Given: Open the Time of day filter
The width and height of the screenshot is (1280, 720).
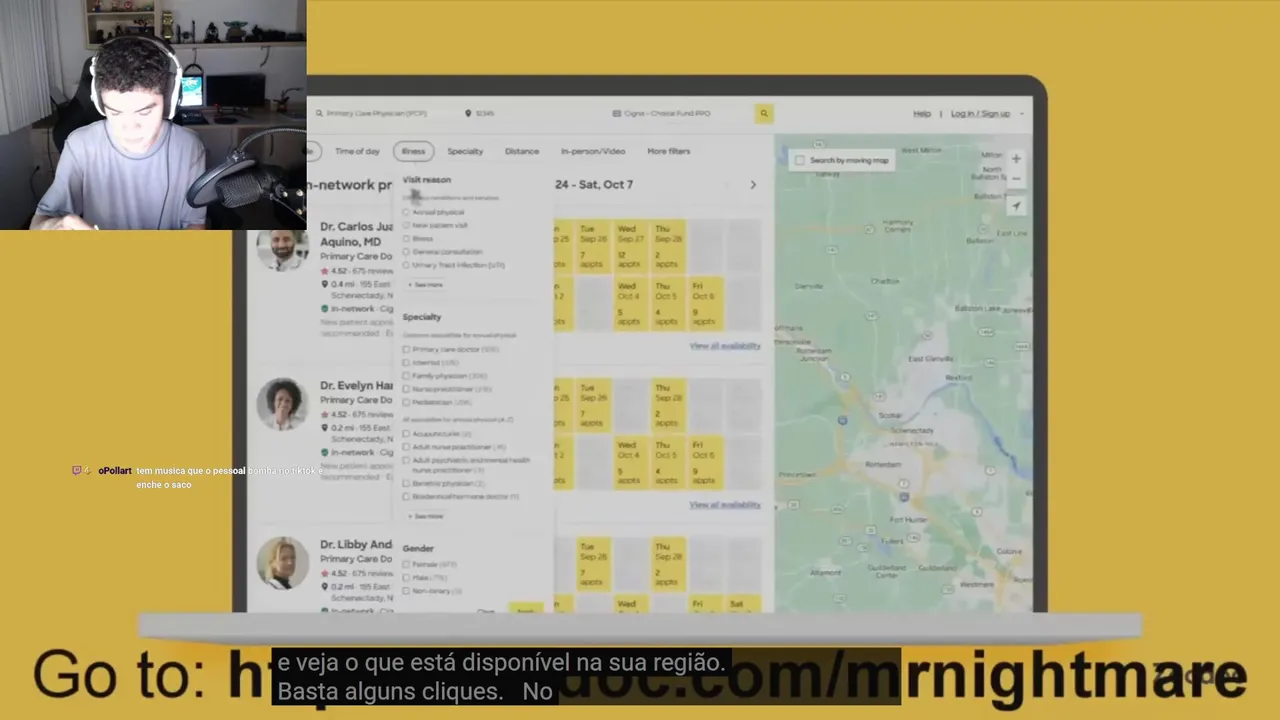Looking at the screenshot, I should 357,151.
